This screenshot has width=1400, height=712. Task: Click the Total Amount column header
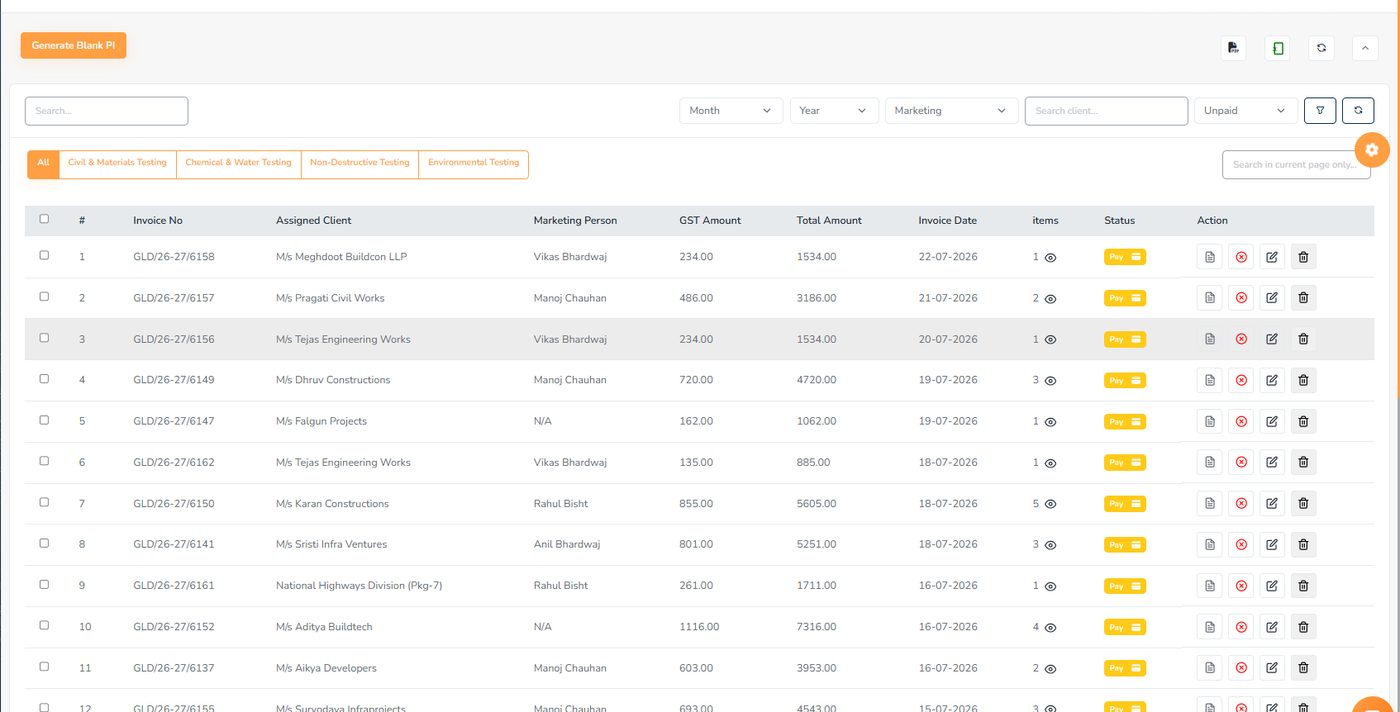[829, 220]
